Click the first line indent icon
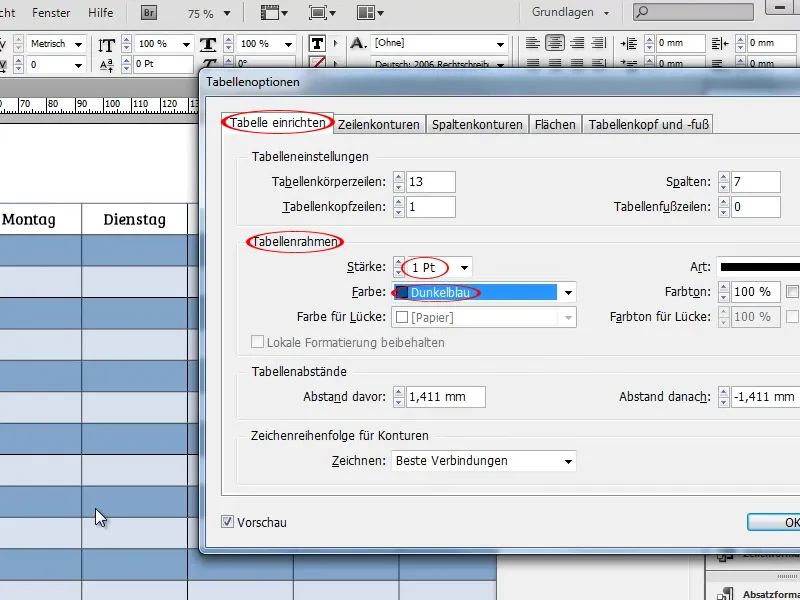 click(629, 64)
